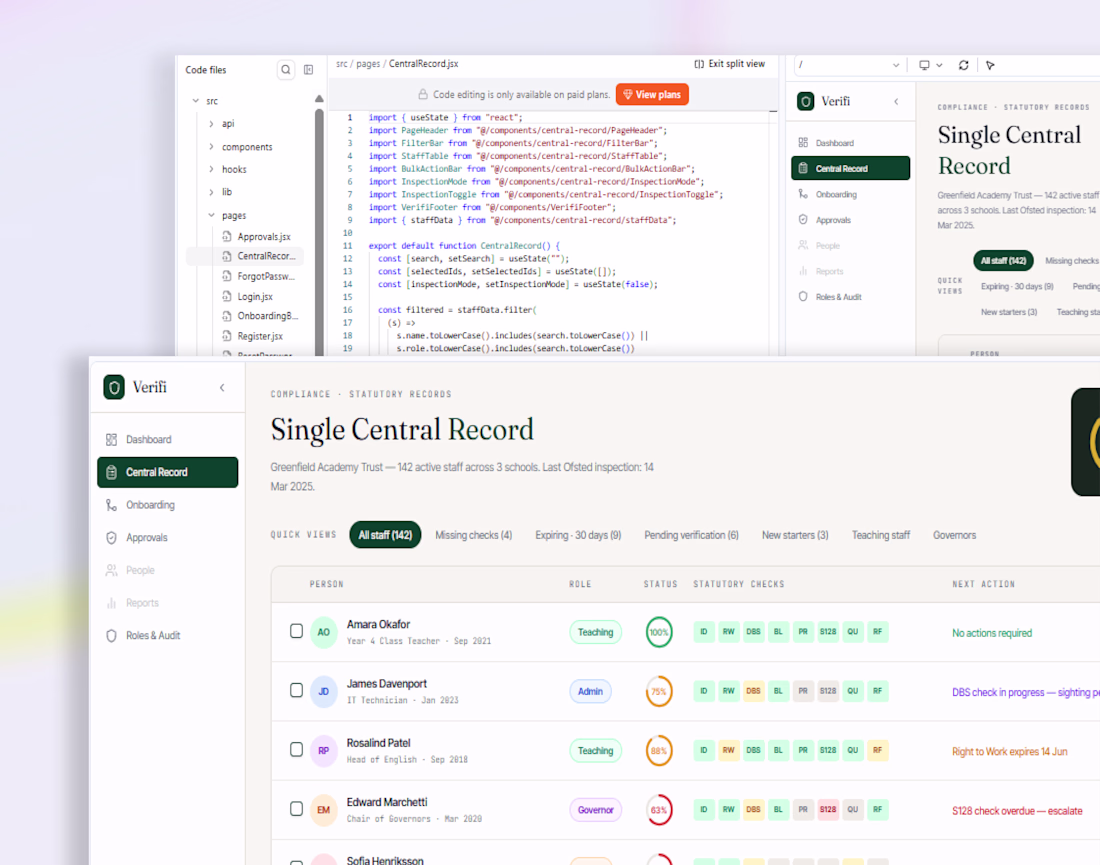
Task: Click the refresh icon in preview toolbar
Action: [964, 65]
